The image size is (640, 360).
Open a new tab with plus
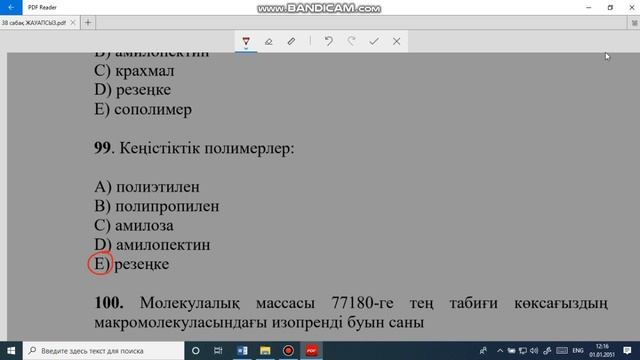pos(88,22)
